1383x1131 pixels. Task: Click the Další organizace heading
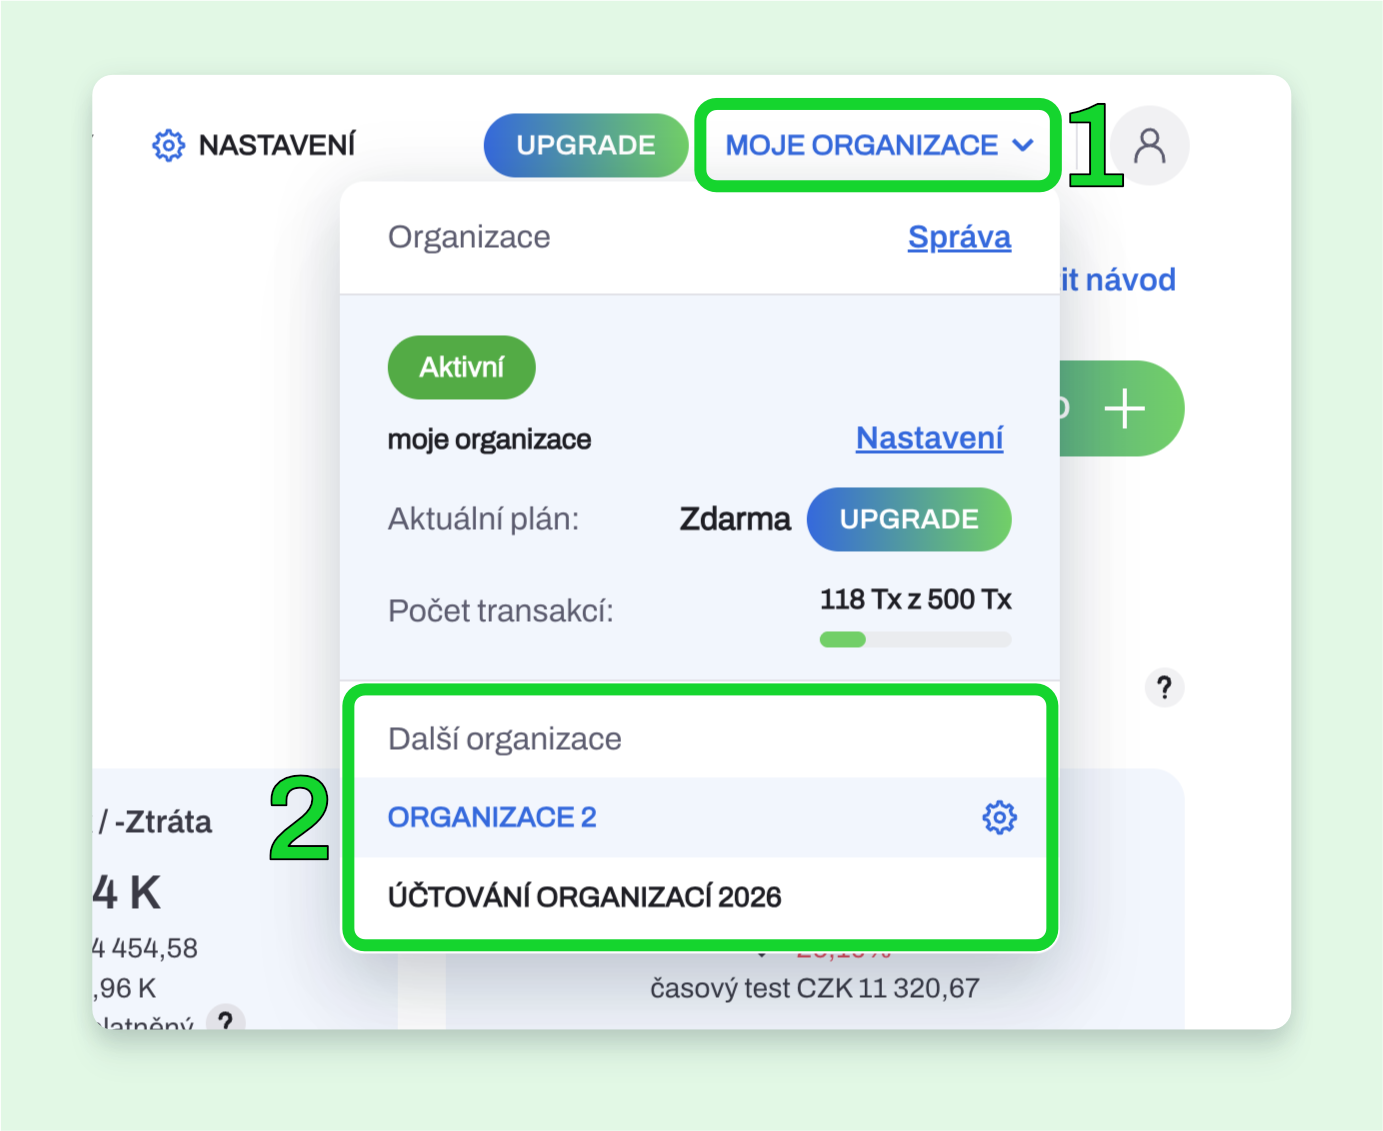click(x=505, y=739)
